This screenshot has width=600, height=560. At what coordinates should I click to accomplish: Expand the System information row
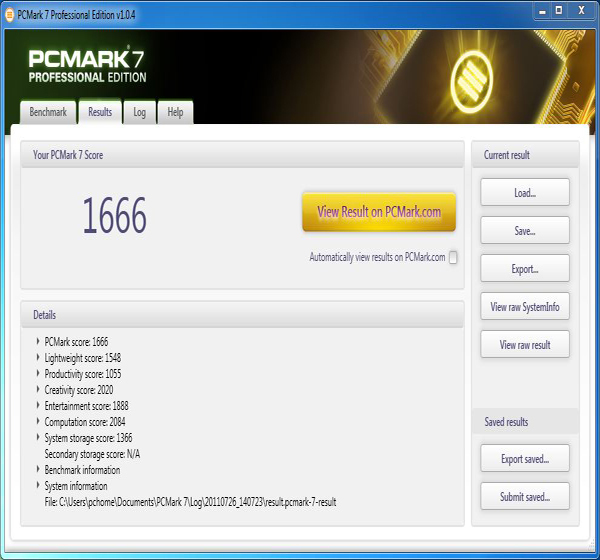coord(38,485)
